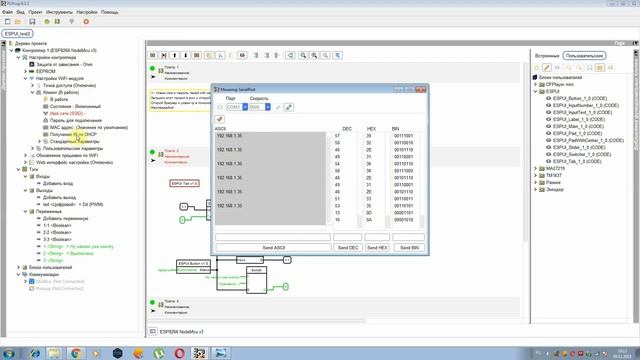This screenshot has height=360, width=640.
Task: Collapse the WiFi module settings node
Action: (x=25, y=78)
